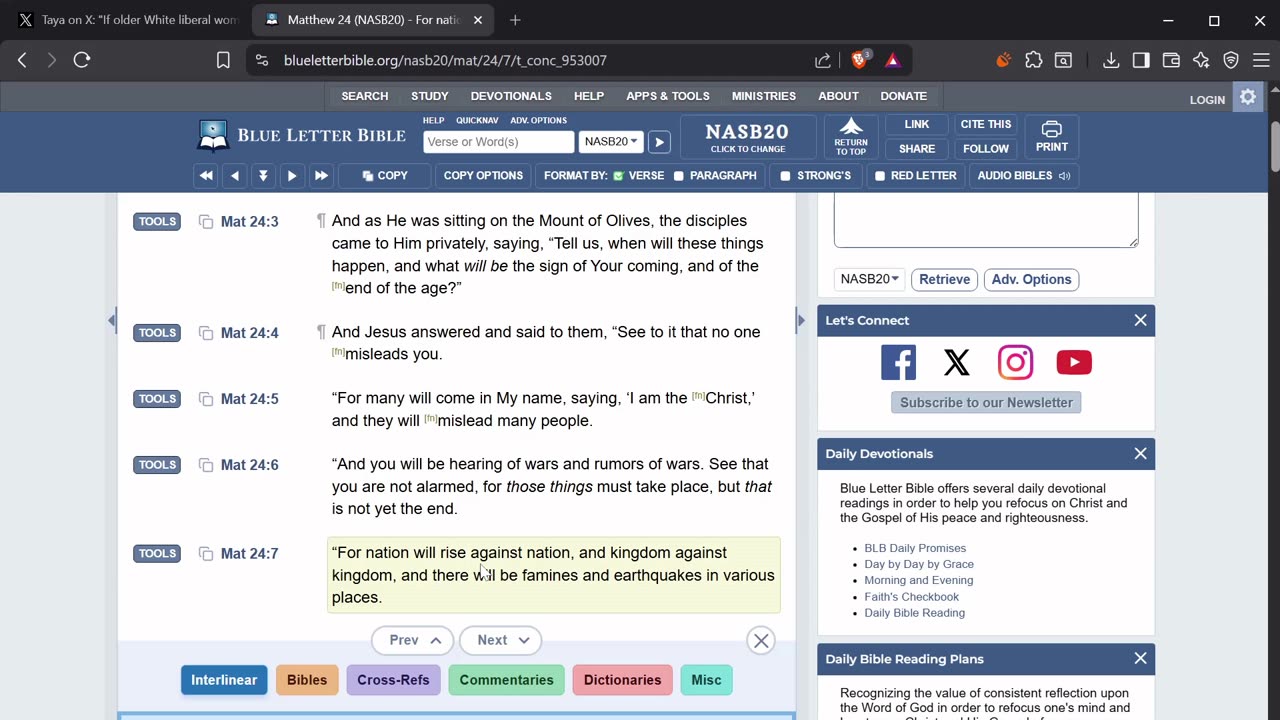Reload the page in browser toolbar
This screenshot has height=720, width=1280.
click(x=82, y=60)
